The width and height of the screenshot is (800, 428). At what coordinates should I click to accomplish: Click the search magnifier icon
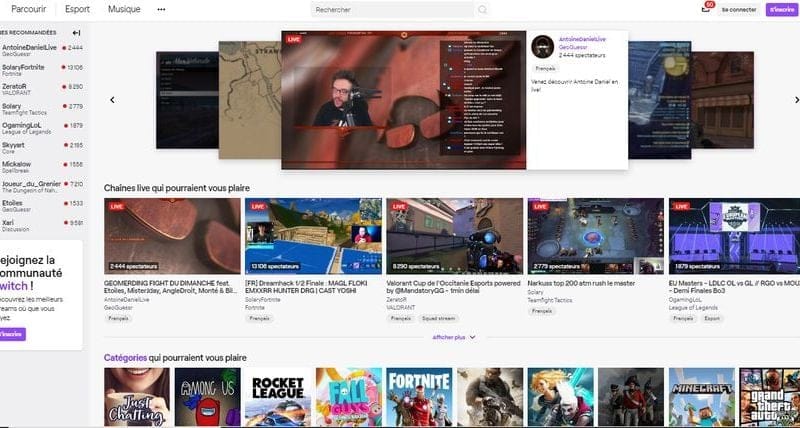click(x=483, y=10)
